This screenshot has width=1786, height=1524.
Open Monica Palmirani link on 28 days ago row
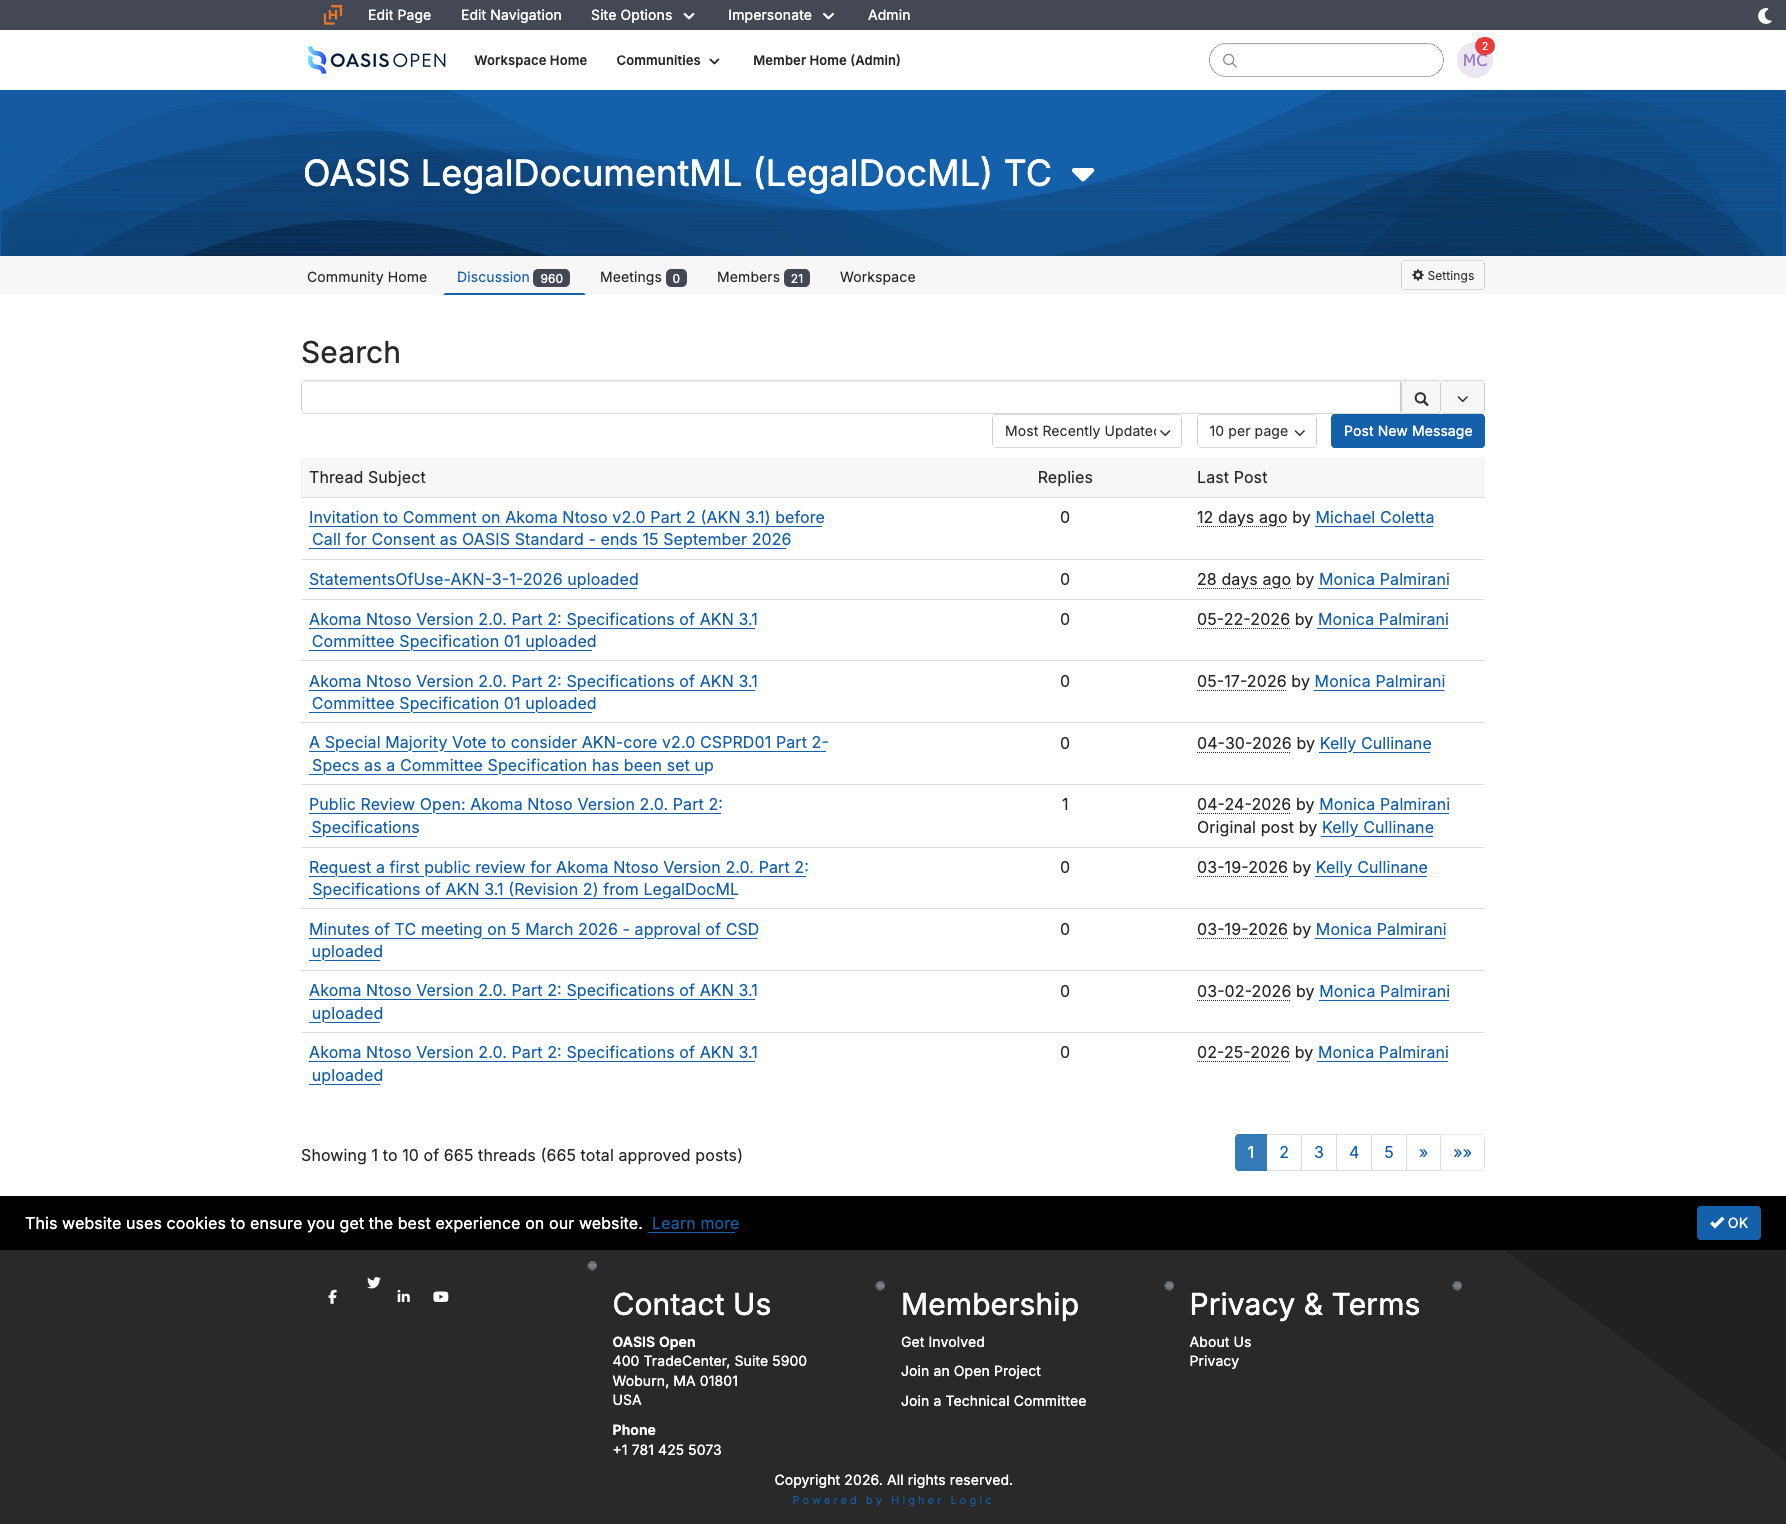(x=1384, y=579)
